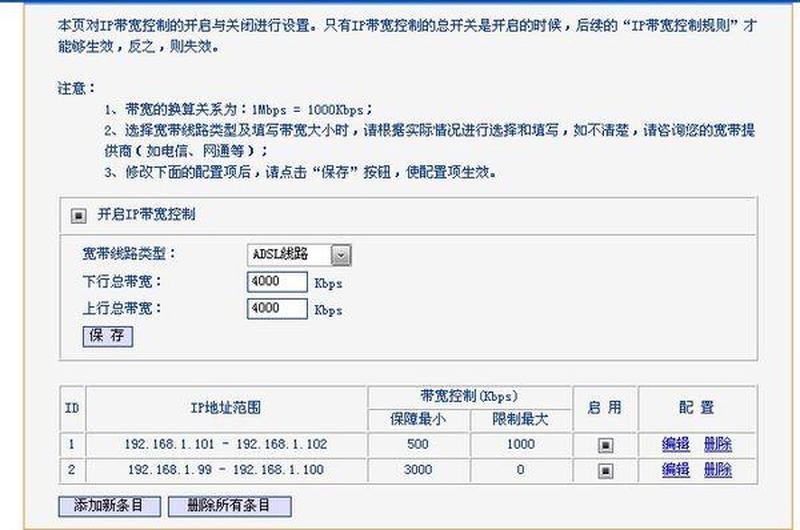Click the 注意 heading text
This screenshot has width=800, height=530.
tap(77, 88)
